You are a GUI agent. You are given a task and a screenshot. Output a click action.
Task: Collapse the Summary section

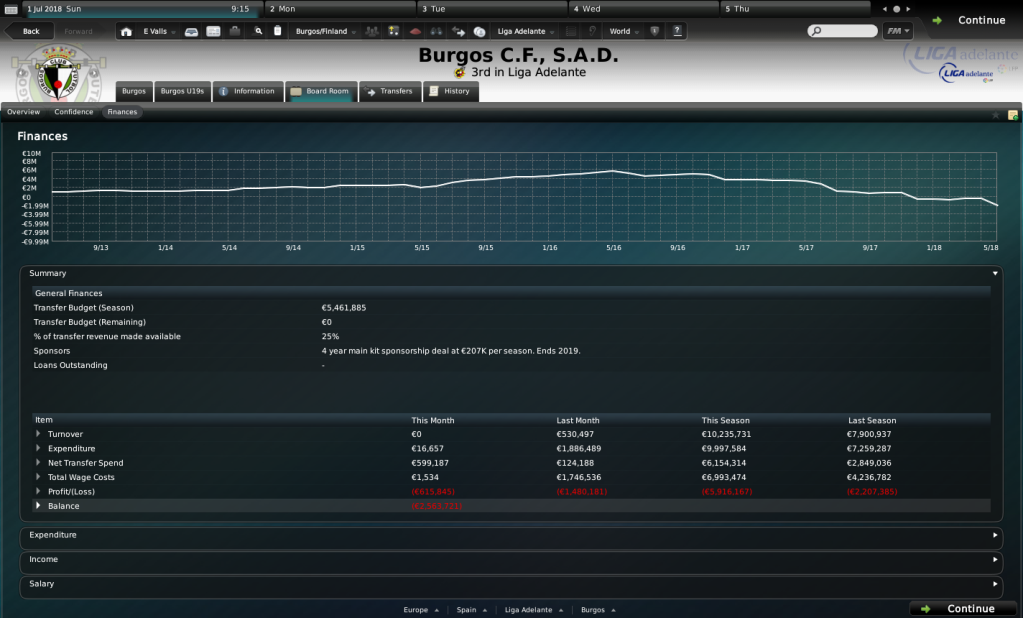point(995,273)
